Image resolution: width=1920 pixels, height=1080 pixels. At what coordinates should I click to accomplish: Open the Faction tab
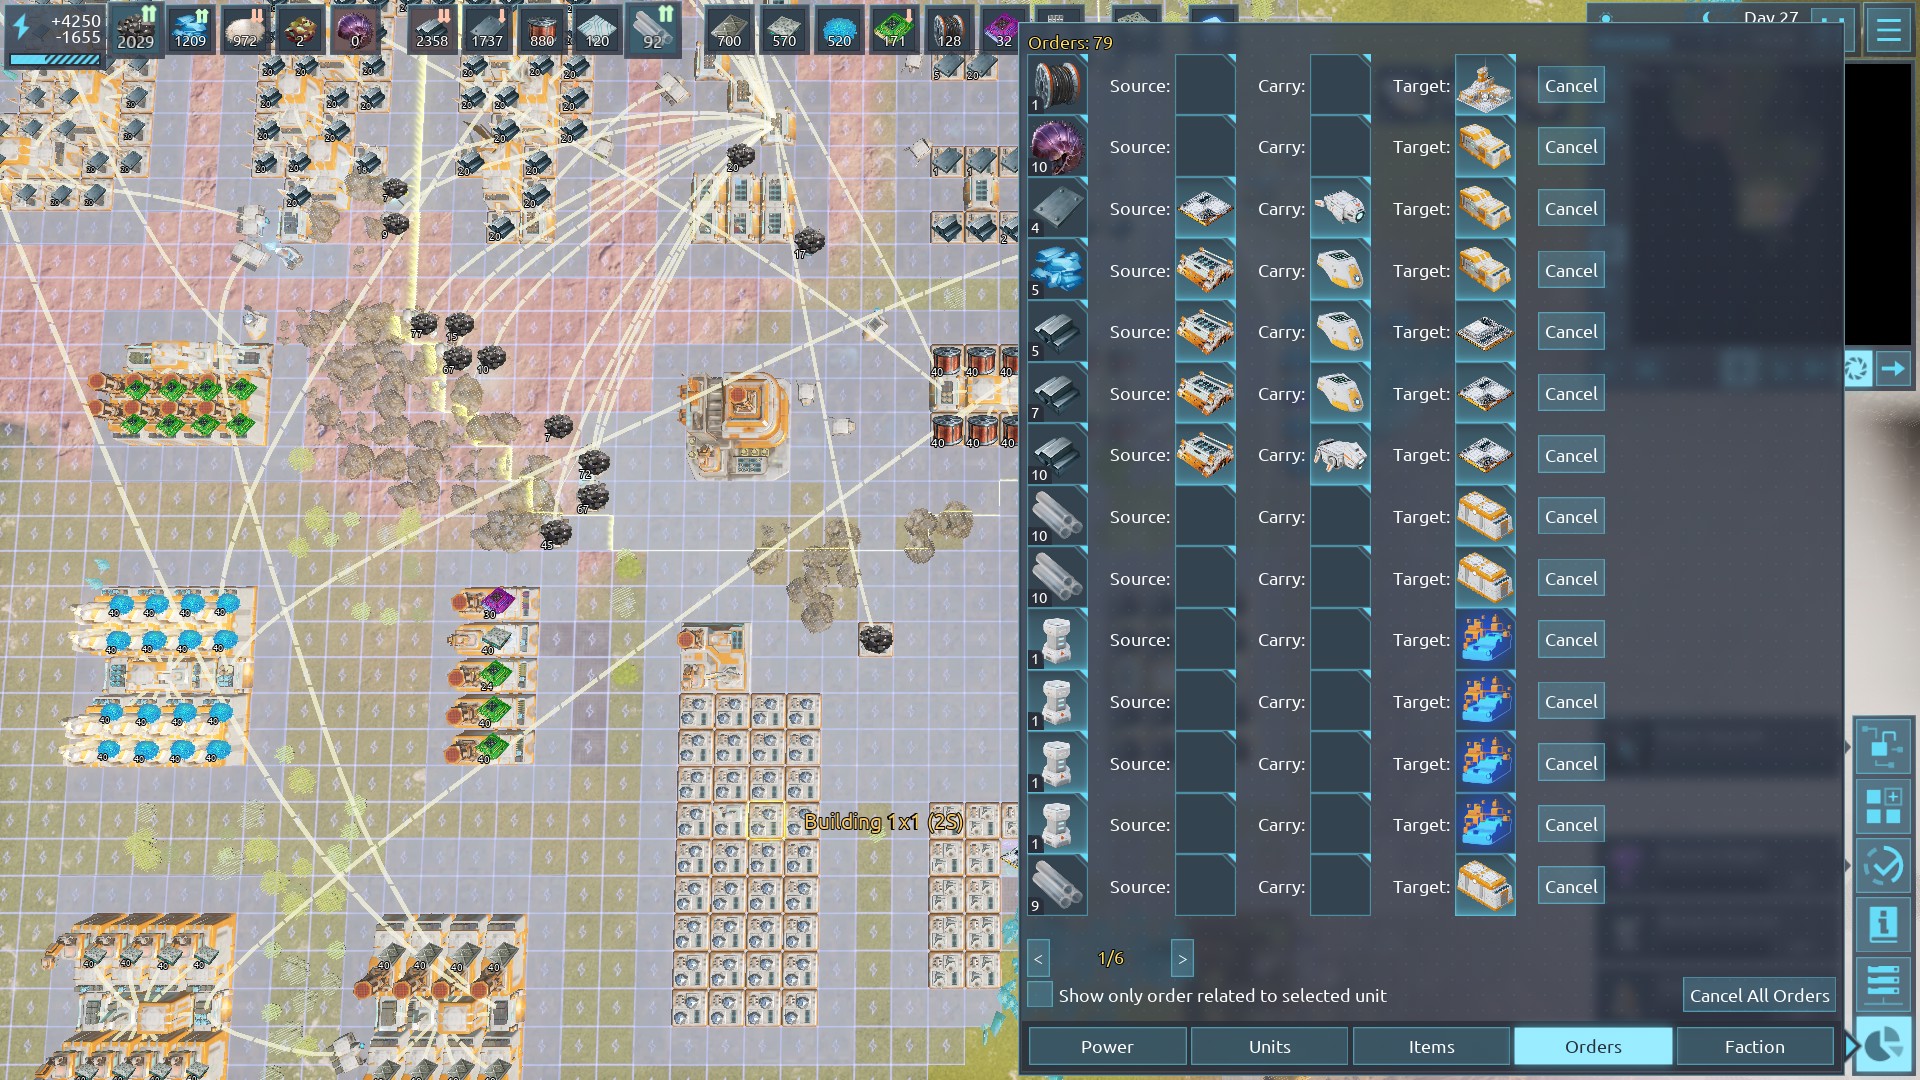(1754, 1047)
